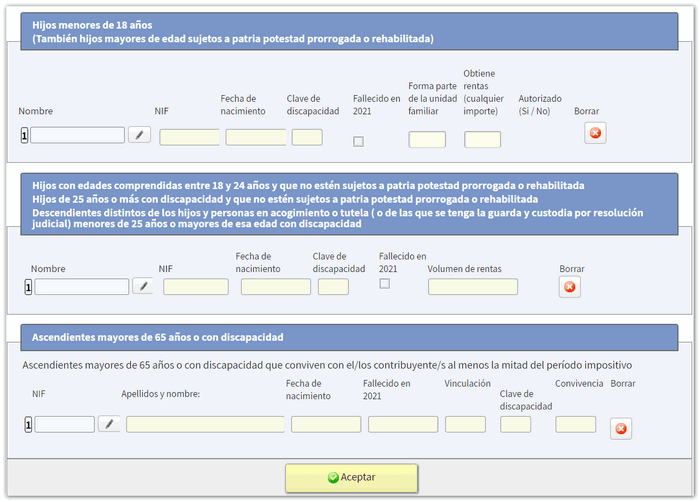Image resolution: width=700 pixels, height=502 pixels.
Task: Check Fallecido en 2021 box in descendants section
Action: 385,284
